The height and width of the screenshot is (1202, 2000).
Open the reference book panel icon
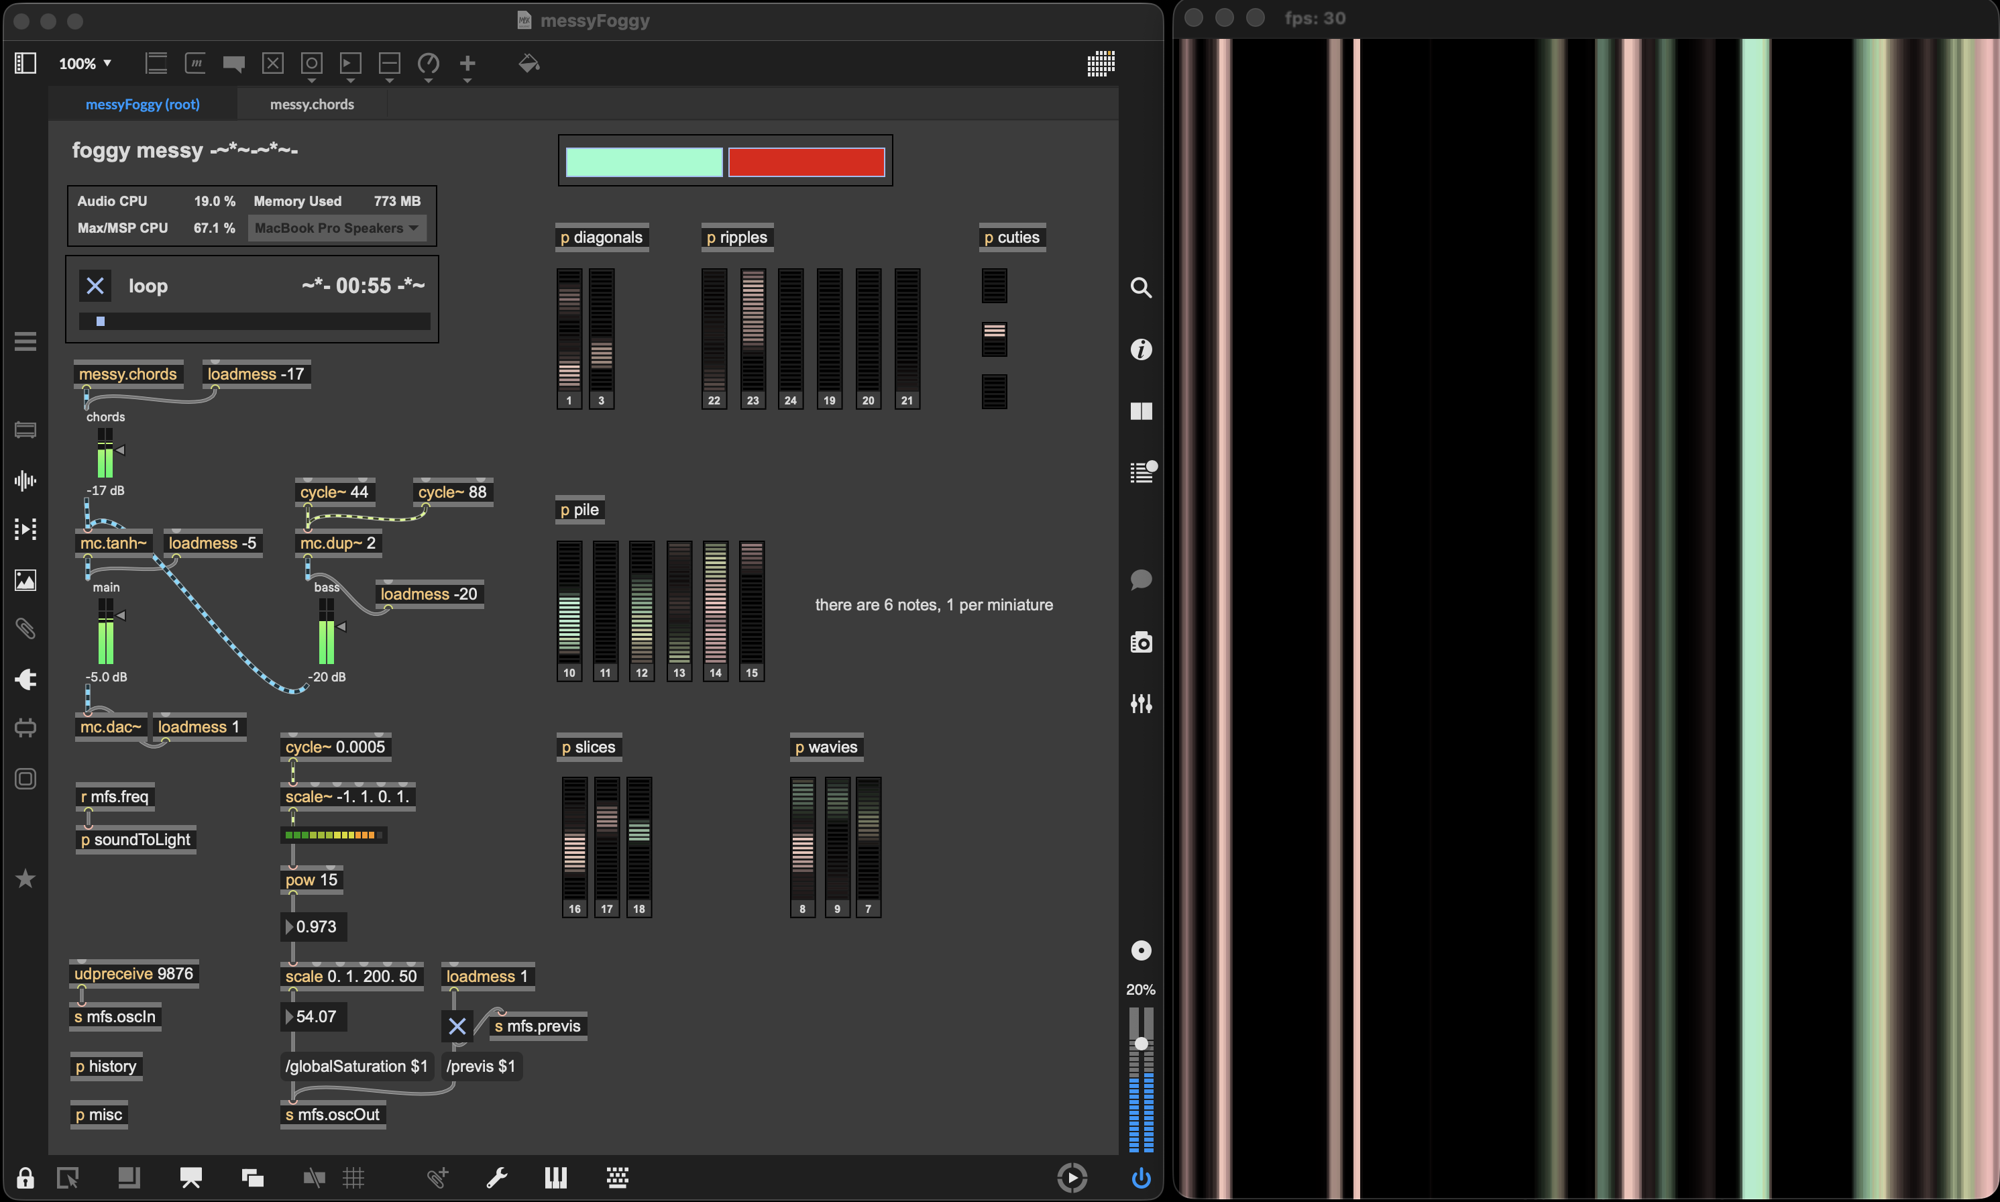1141,411
